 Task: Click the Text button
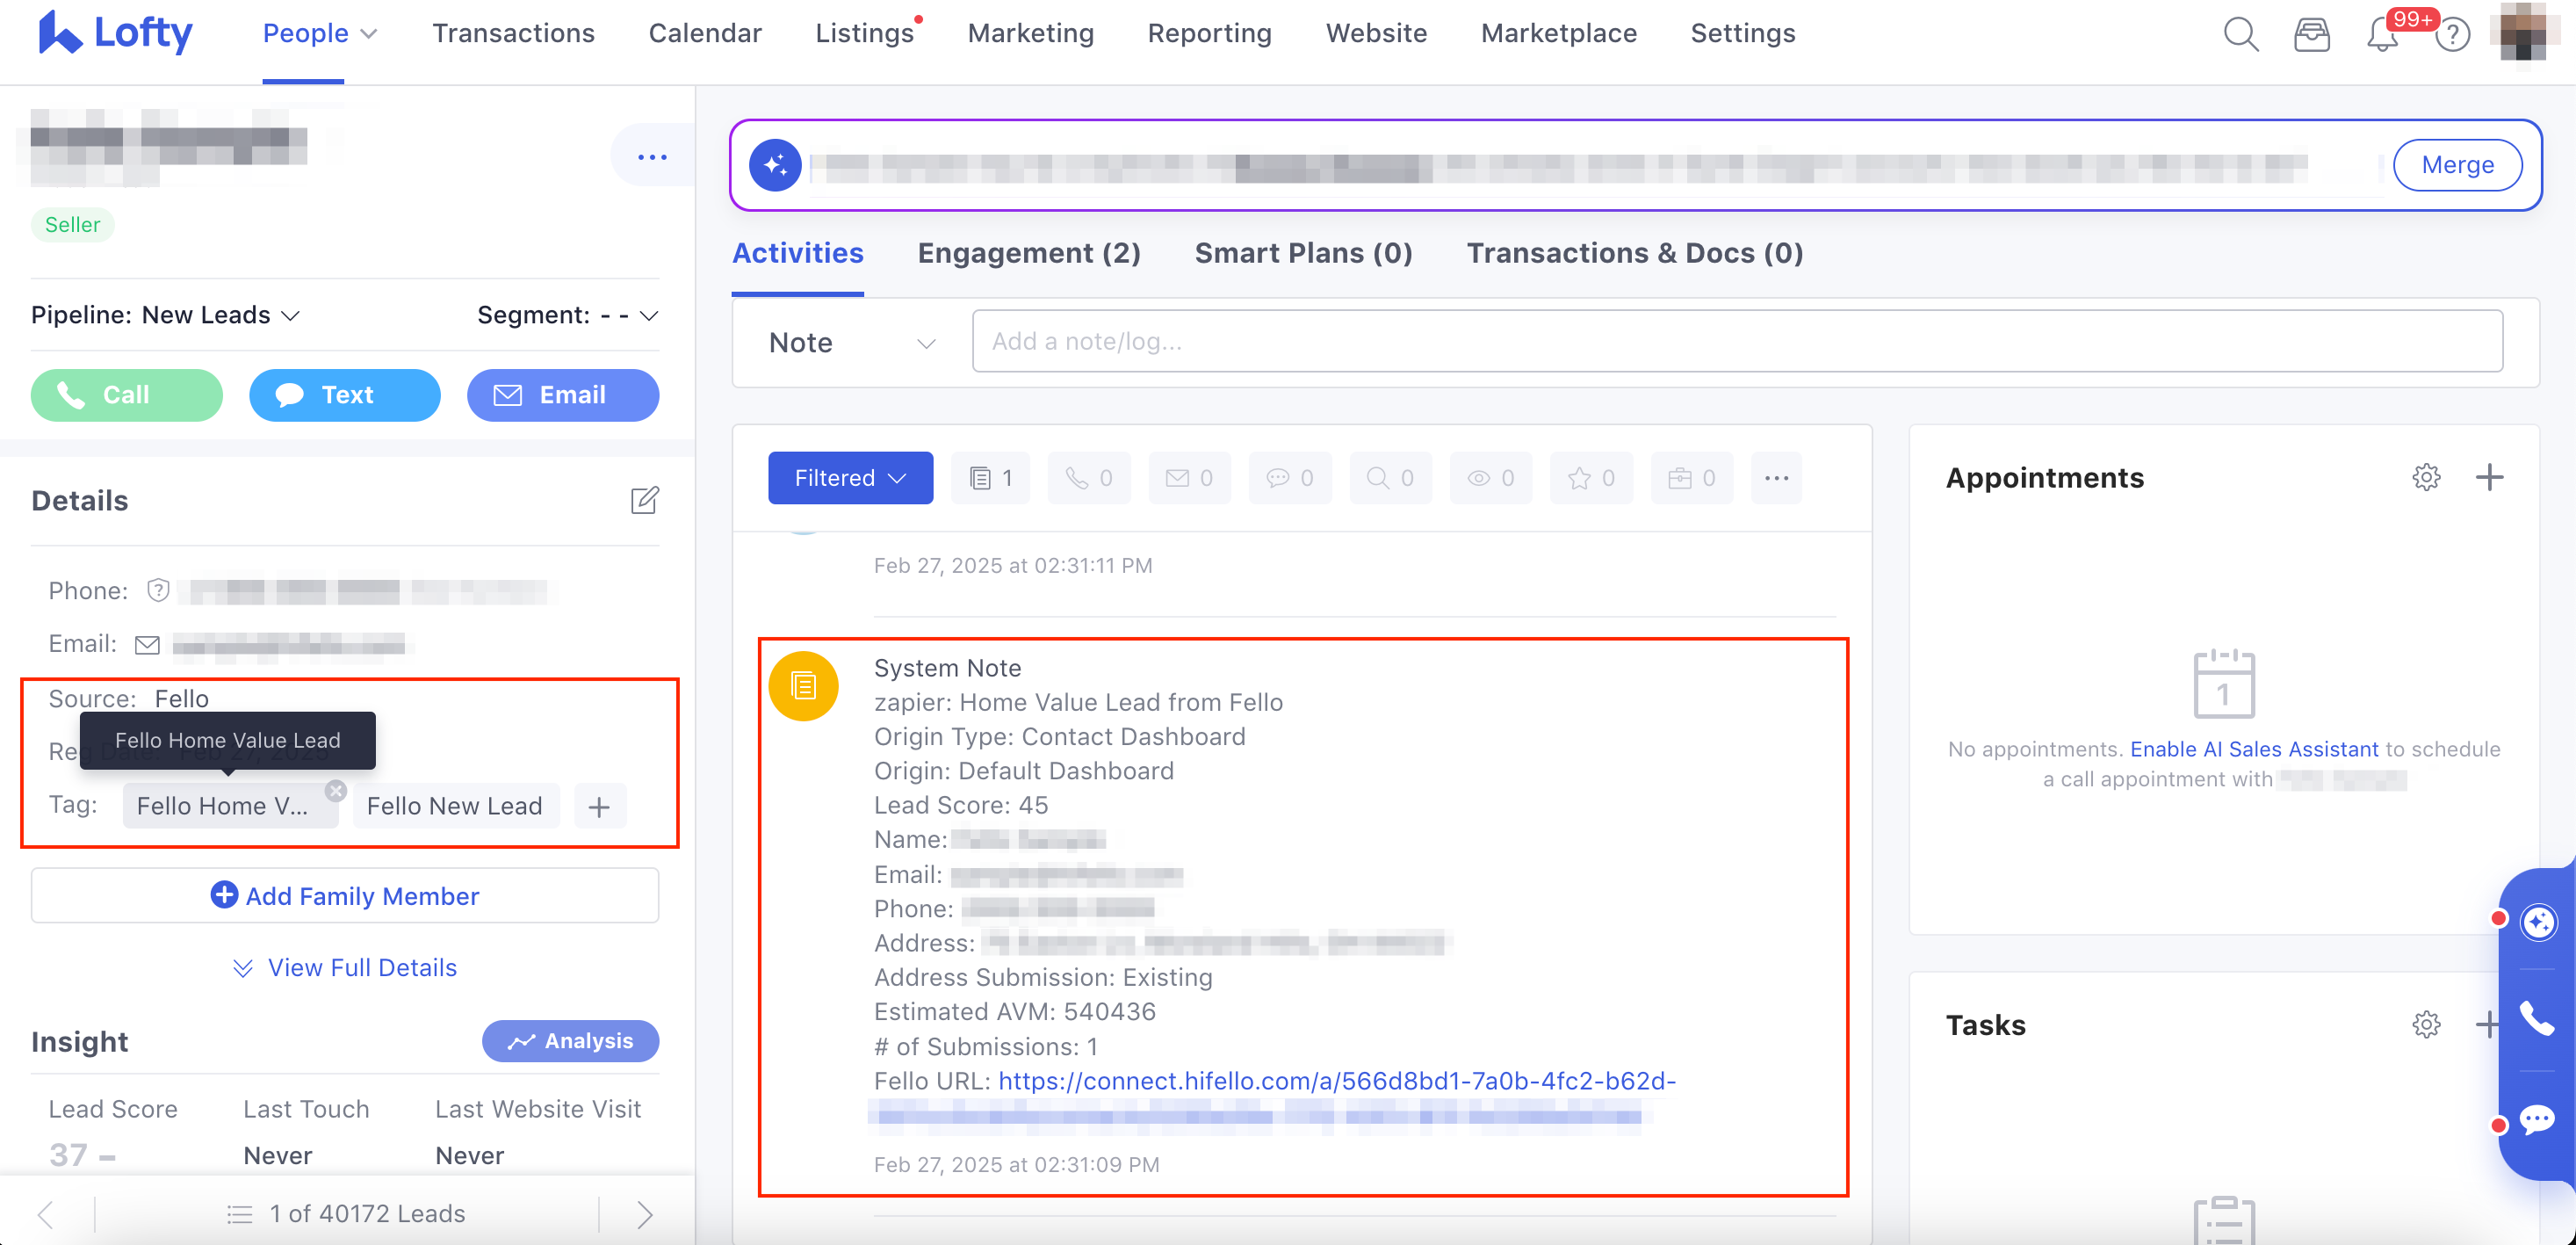click(x=345, y=395)
